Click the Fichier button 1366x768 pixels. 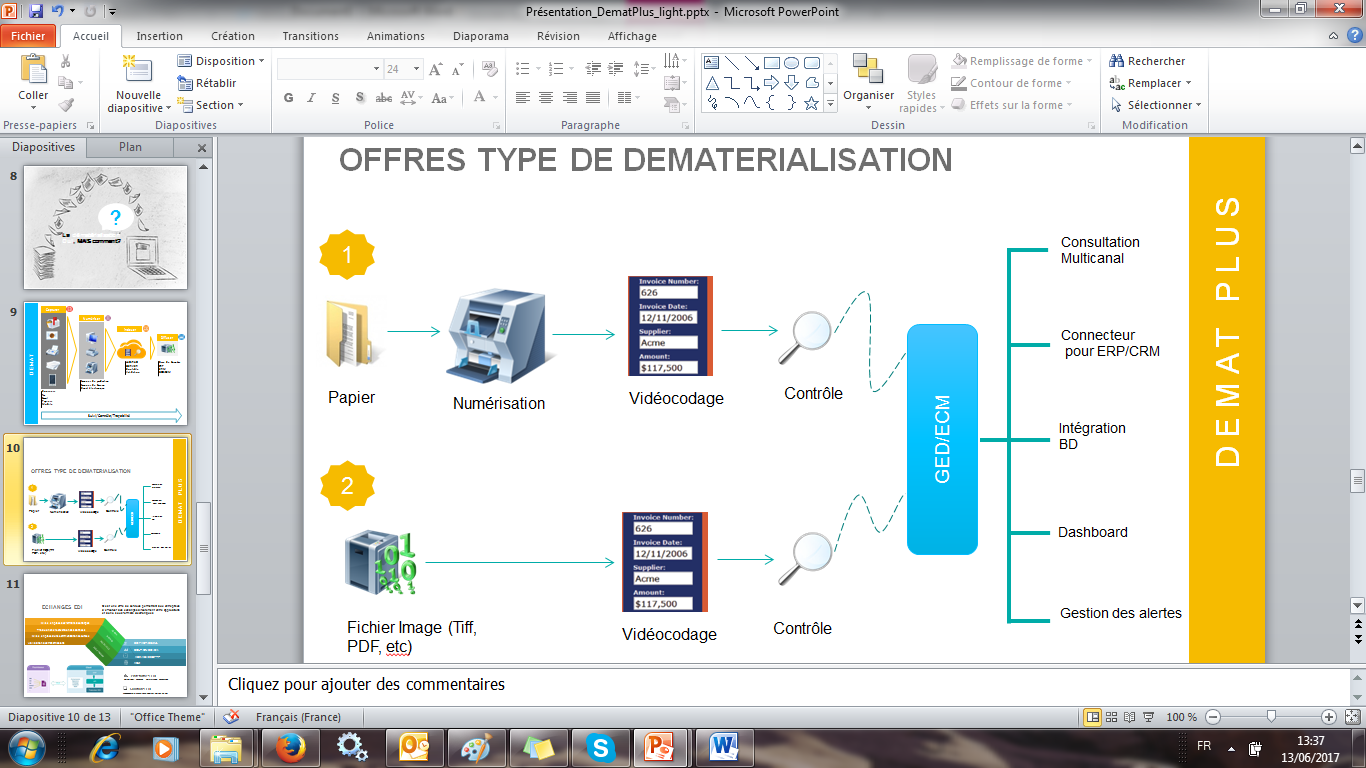click(28, 36)
